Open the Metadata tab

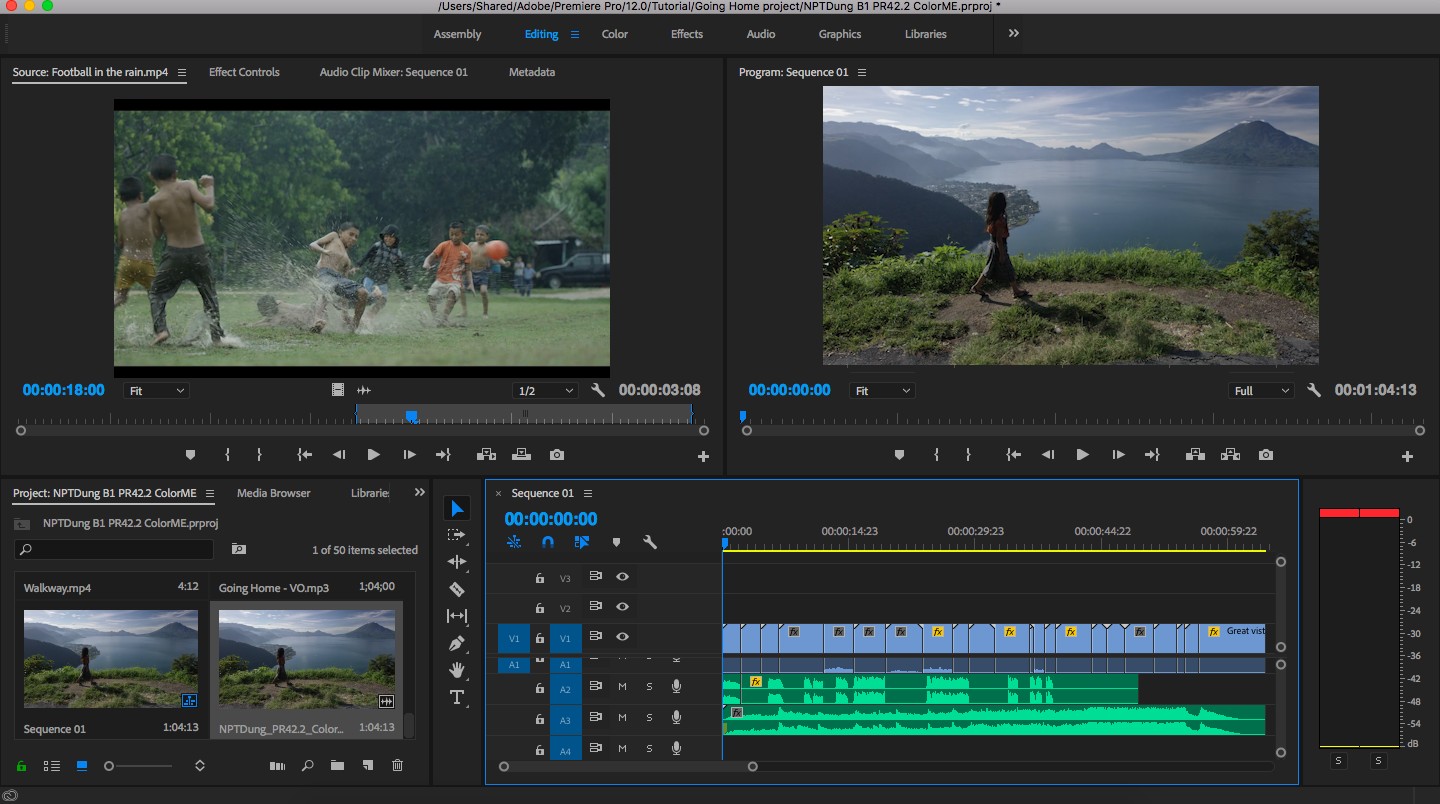(532, 72)
